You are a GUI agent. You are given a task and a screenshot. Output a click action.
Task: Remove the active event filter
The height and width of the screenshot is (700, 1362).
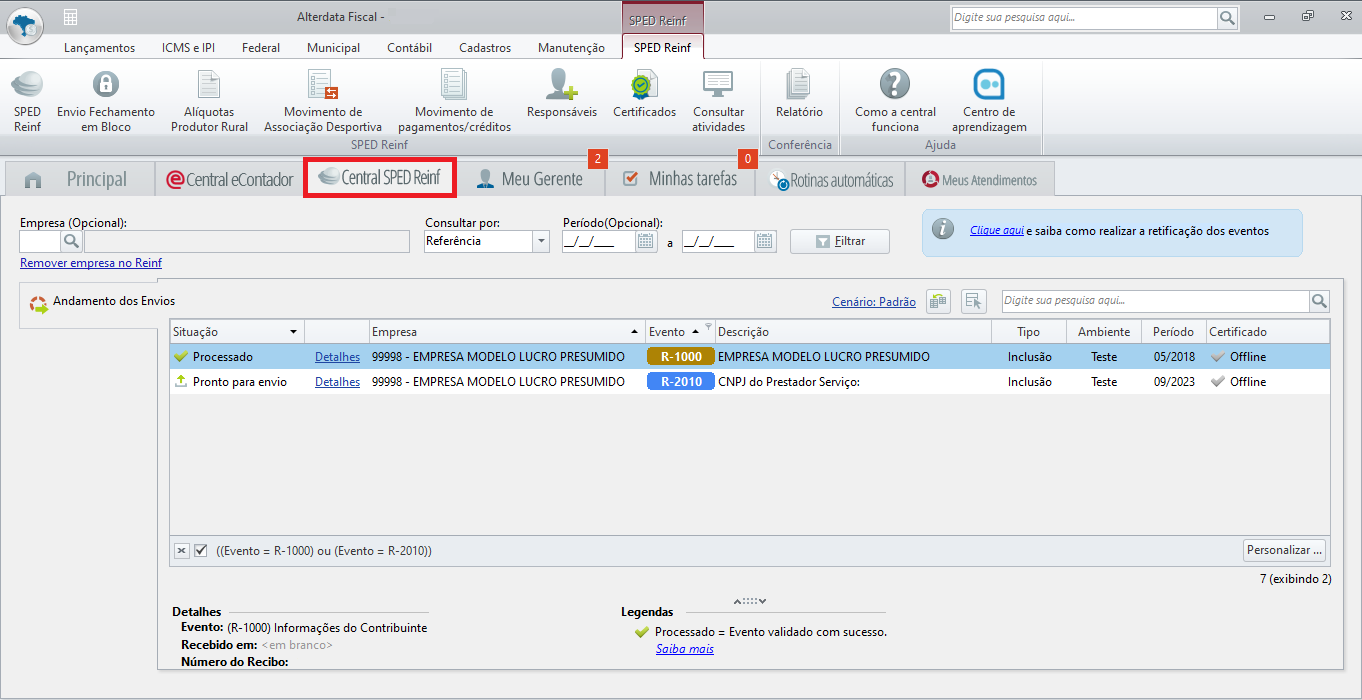(182, 550)
